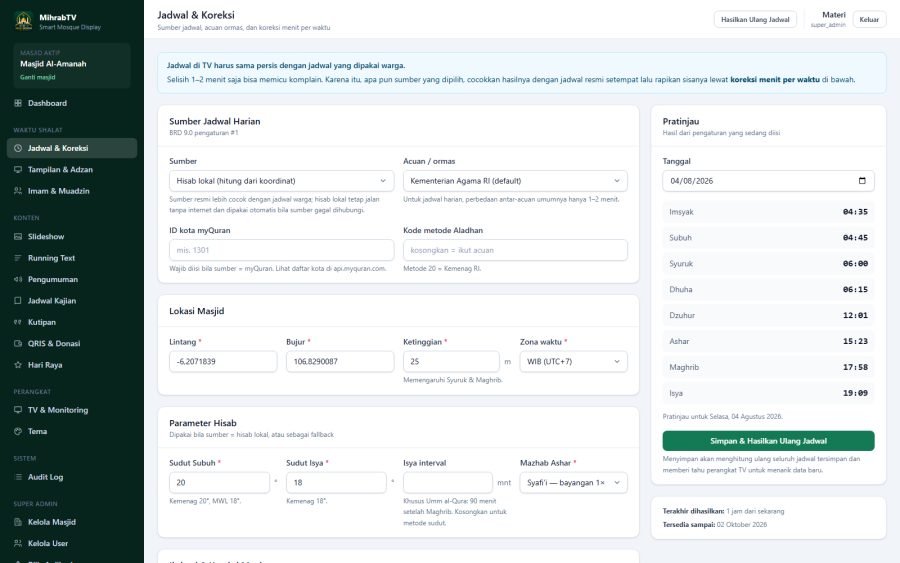Click the star icon beside Hari Raya
This screenshot has height=563, width=900.
18,365
